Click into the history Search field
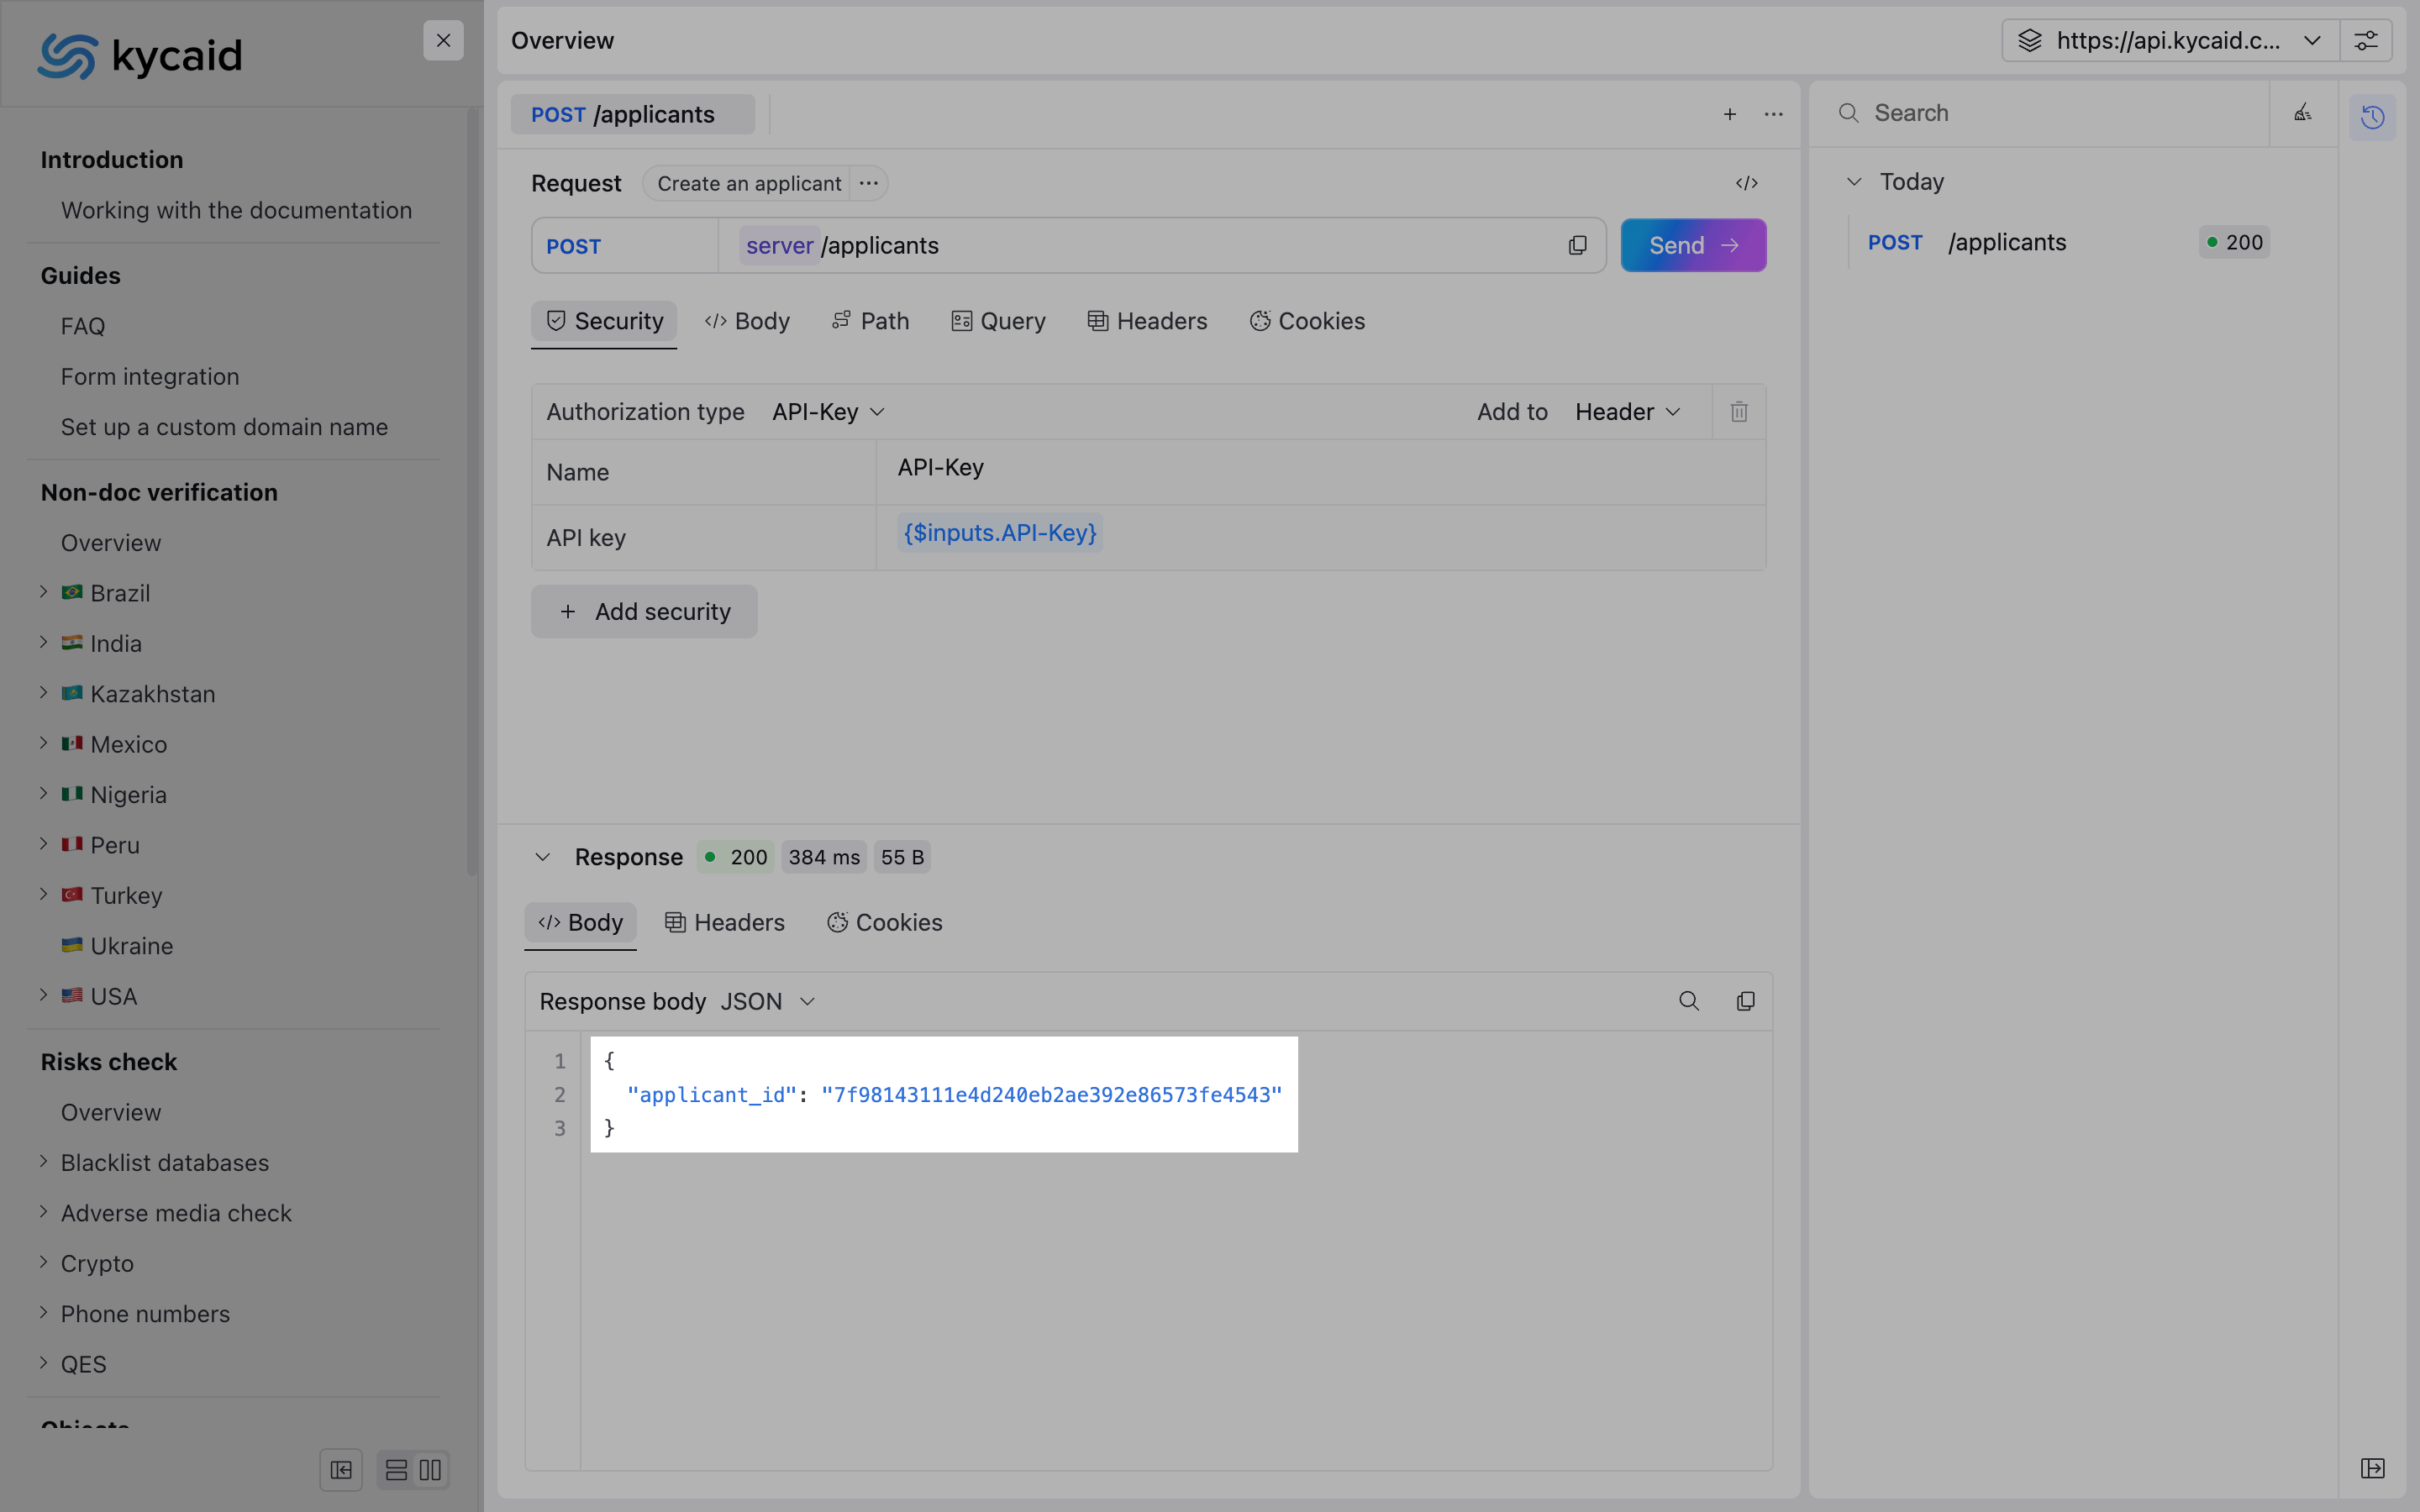This screenshot has height=1512, width=2420. coord(2050,113)
